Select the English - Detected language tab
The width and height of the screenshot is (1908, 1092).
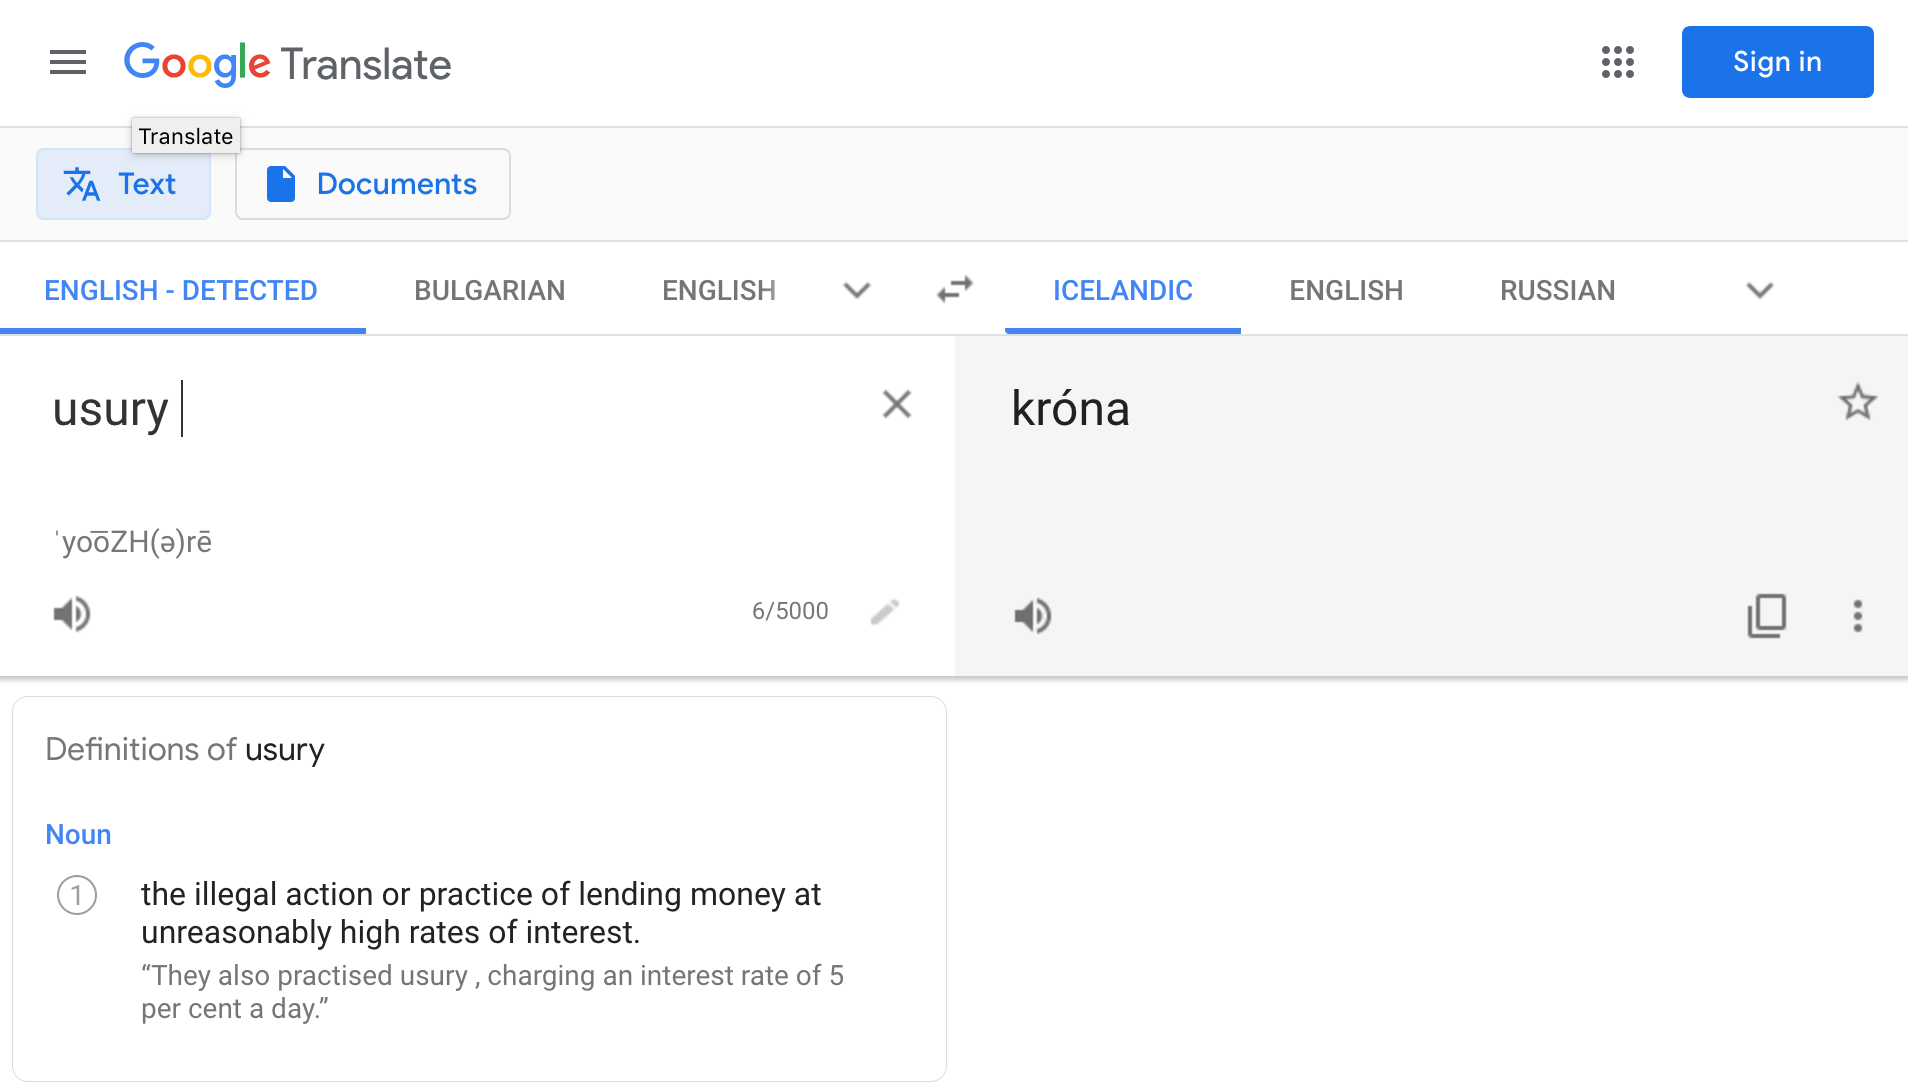coord(181,290)
